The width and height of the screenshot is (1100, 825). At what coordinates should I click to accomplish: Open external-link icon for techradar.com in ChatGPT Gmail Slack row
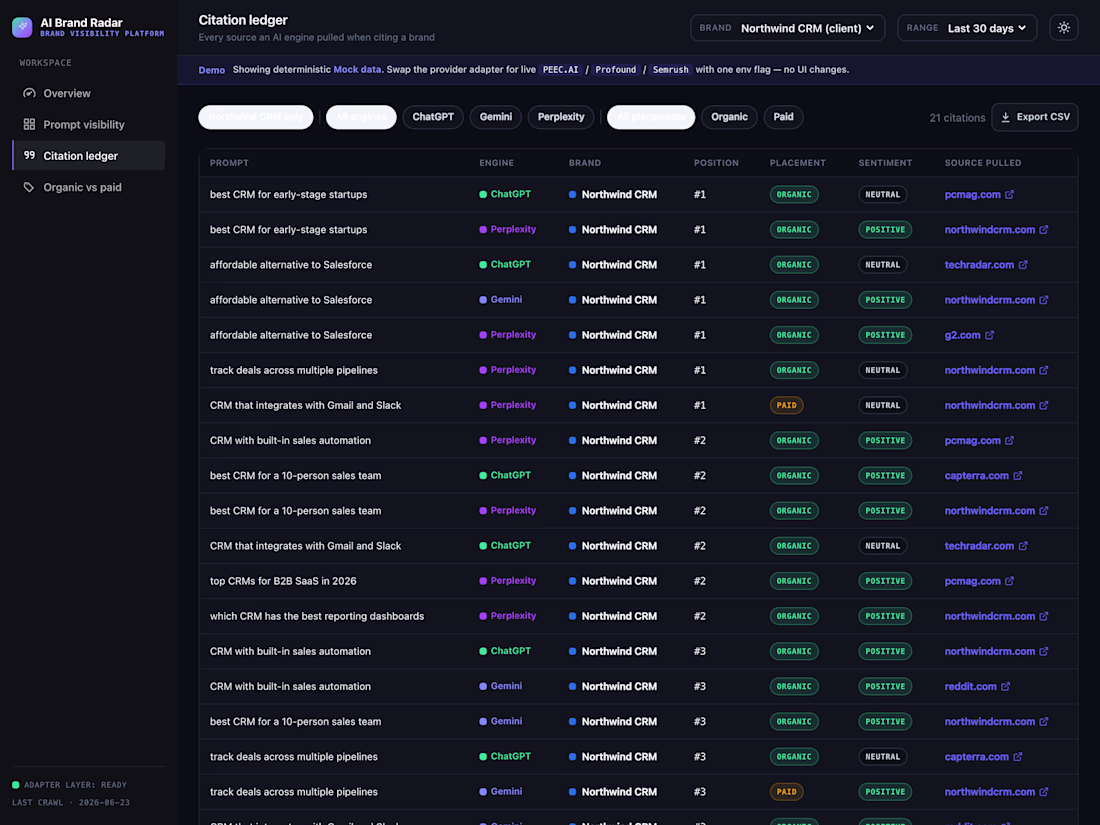coord(1023,546)
